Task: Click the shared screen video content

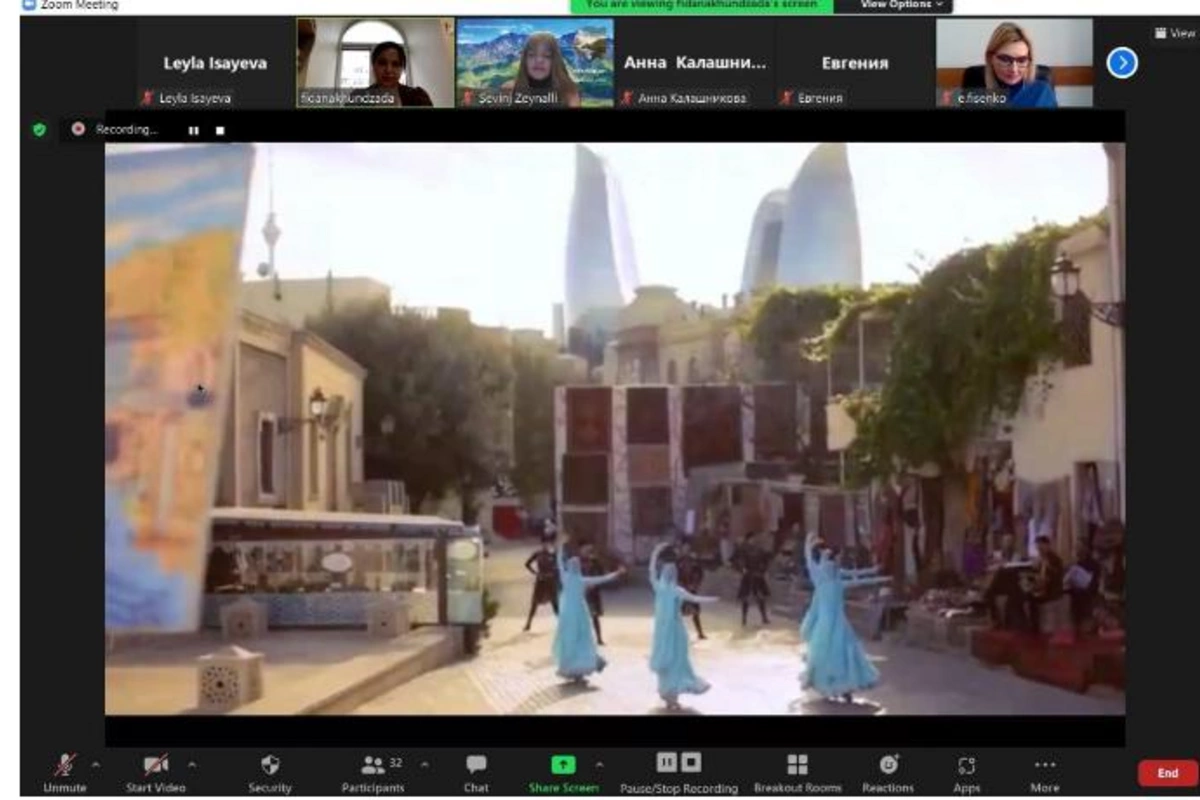Action: point(615,428)
